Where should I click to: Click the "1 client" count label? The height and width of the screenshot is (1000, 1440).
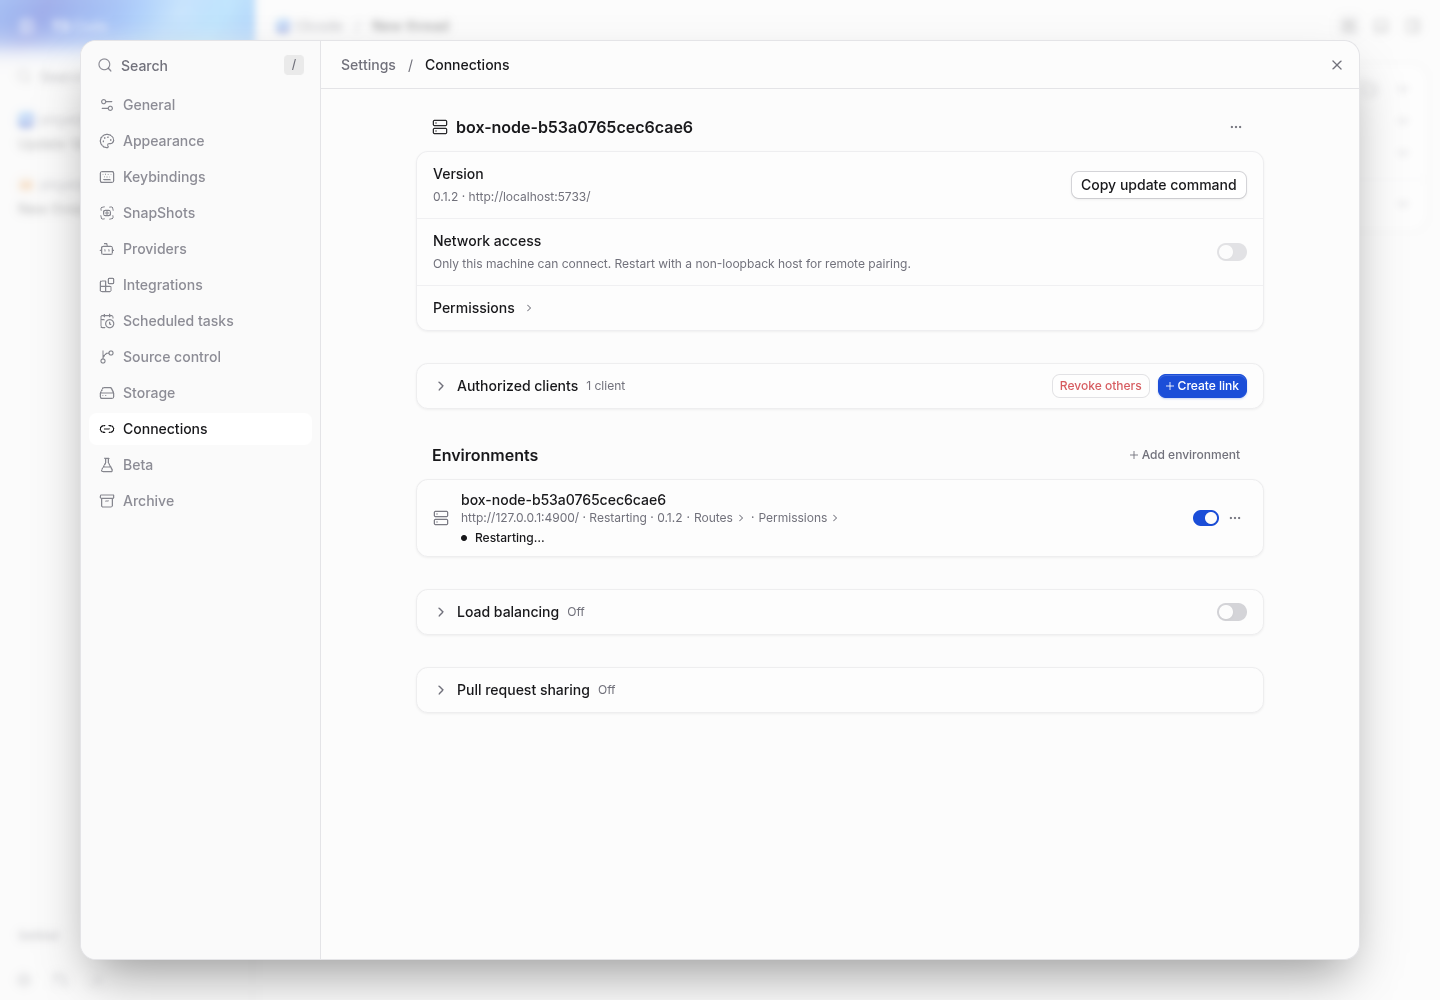click(606, 386)
